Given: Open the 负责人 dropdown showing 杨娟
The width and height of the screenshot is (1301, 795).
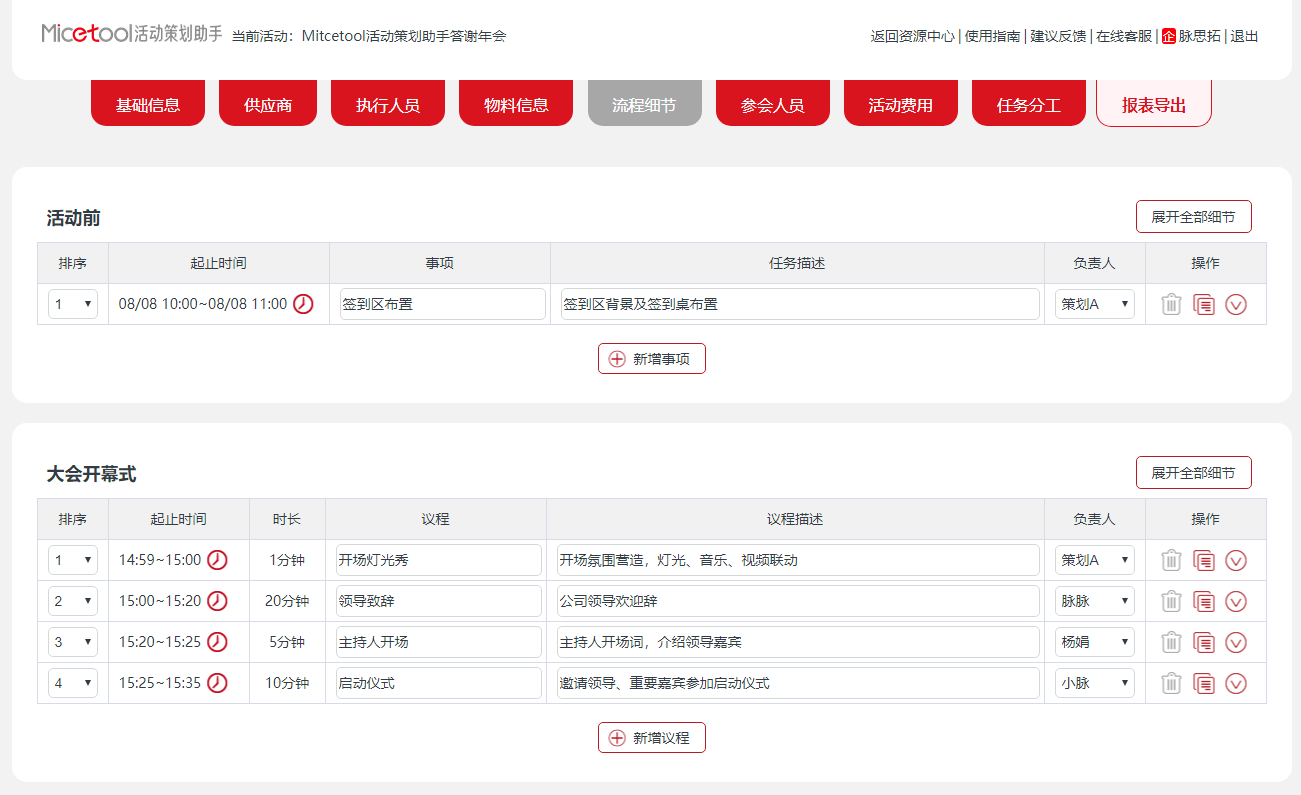Looking at the screenshot, I should (x=1095, y=642).
